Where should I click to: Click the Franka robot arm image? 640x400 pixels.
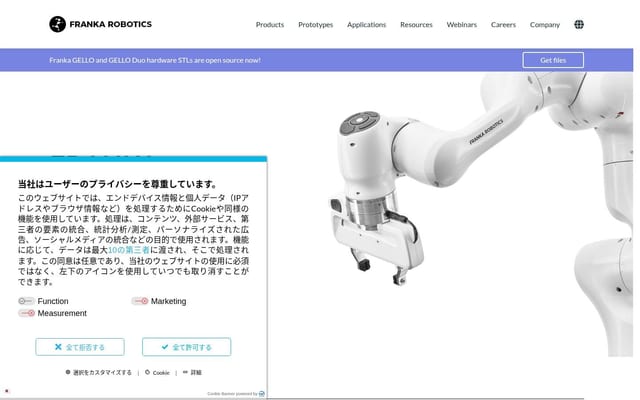click(x=482, y=212)
